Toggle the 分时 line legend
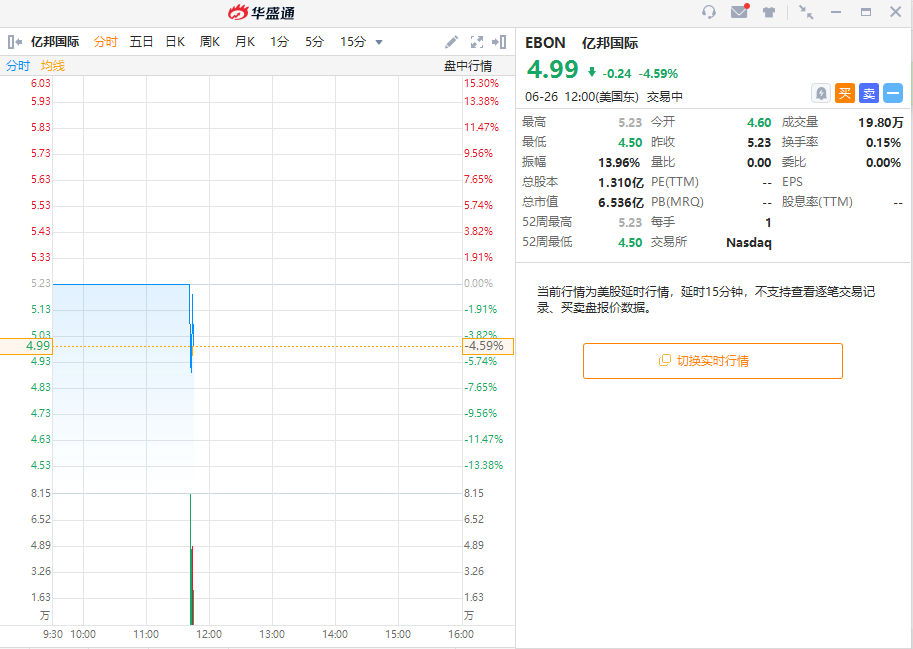The height and width of the screenshot is (649, 913). point(18,66)
